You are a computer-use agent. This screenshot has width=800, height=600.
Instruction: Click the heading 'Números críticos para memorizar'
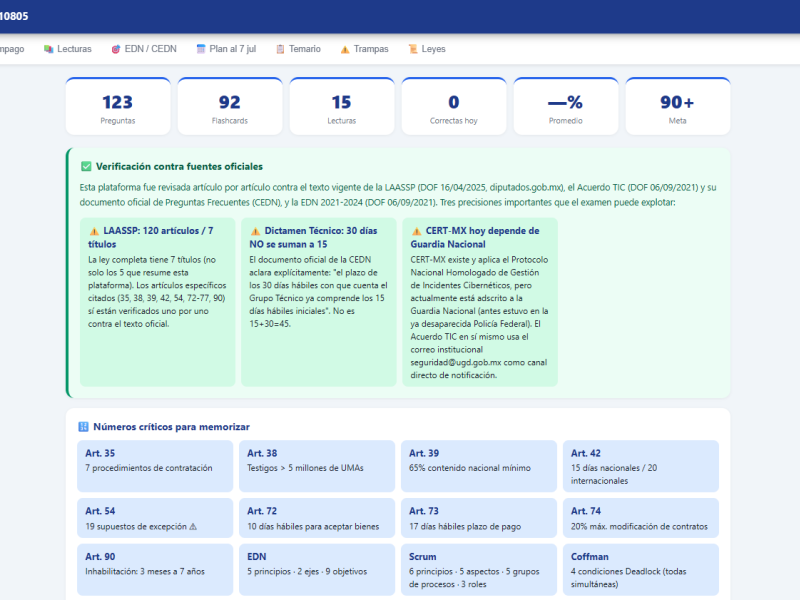(x=171, y=427)
